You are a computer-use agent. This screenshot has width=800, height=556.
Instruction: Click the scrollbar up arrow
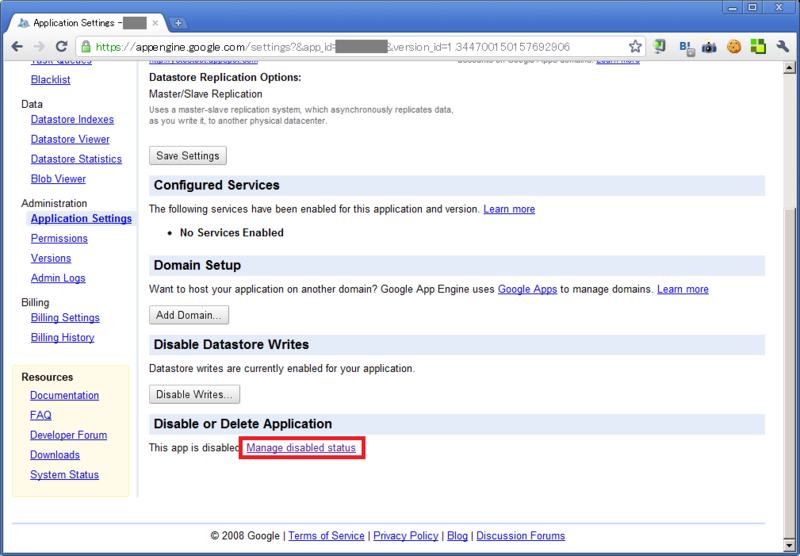pos(789,67)
